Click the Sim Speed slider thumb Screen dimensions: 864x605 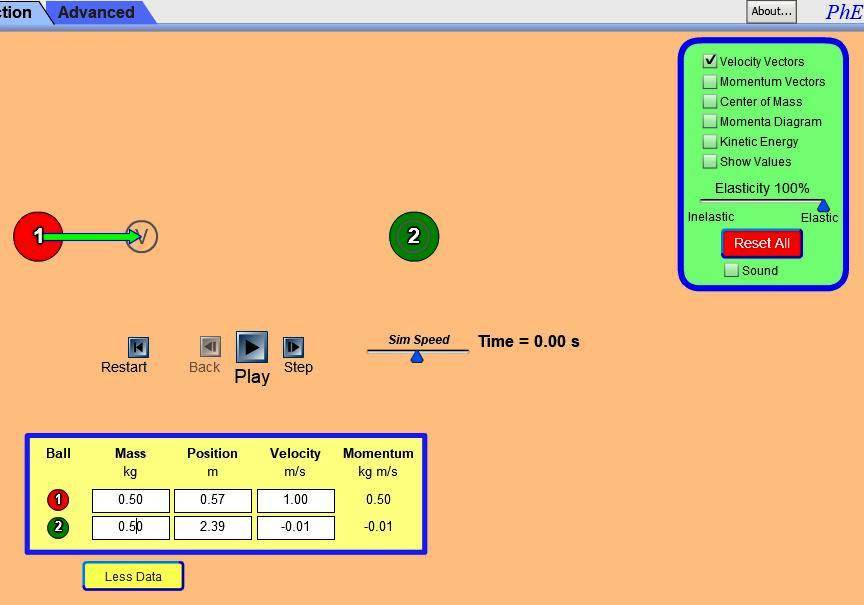417,356
